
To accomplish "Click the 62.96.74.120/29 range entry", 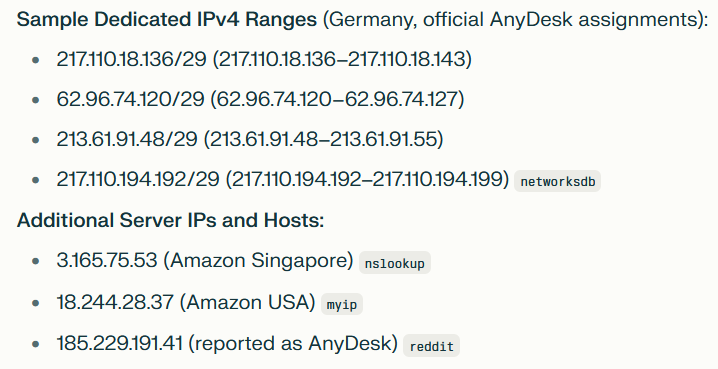I will tap(260, 99).
